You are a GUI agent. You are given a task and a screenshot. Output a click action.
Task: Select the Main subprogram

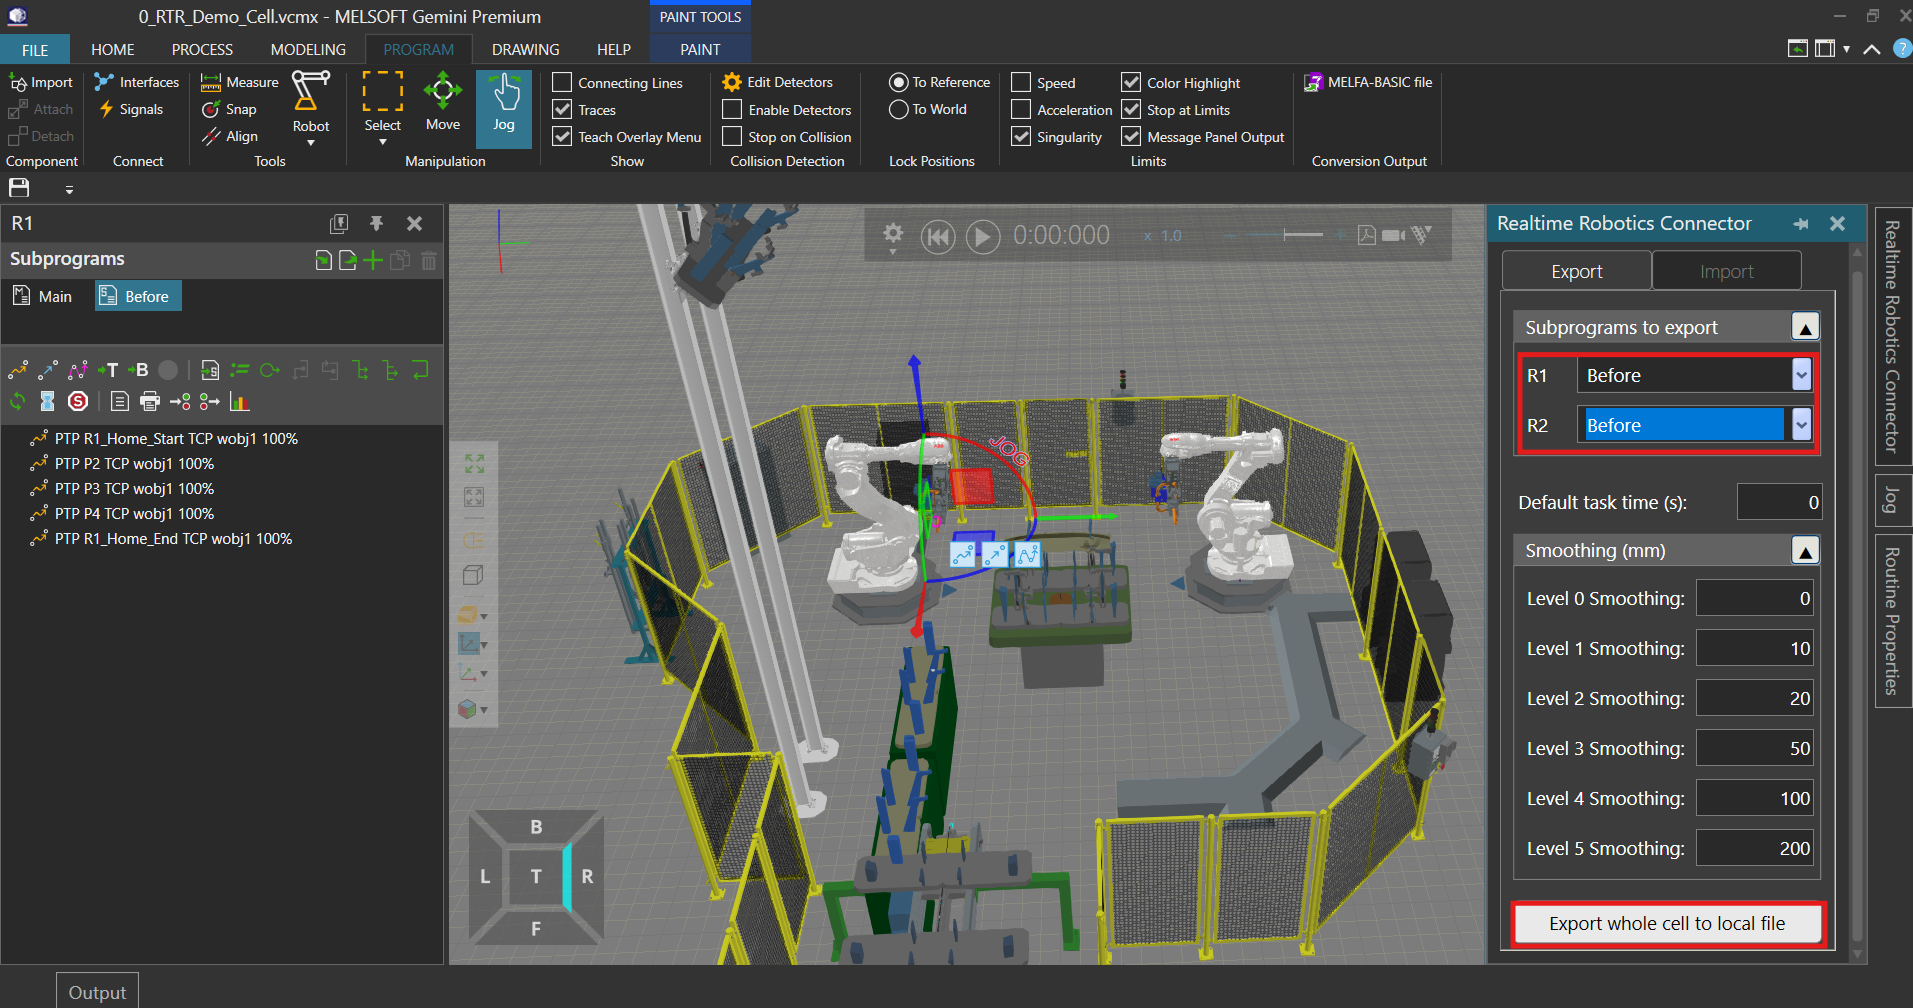point(43,296)
